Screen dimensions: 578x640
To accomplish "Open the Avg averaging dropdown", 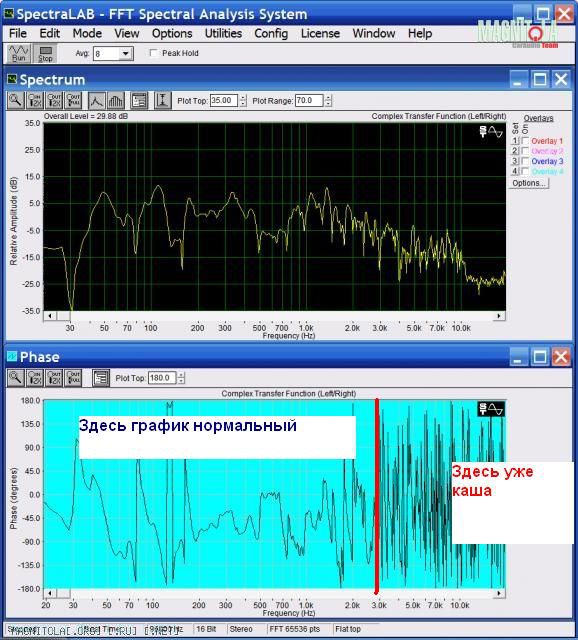I will point(126,53).
